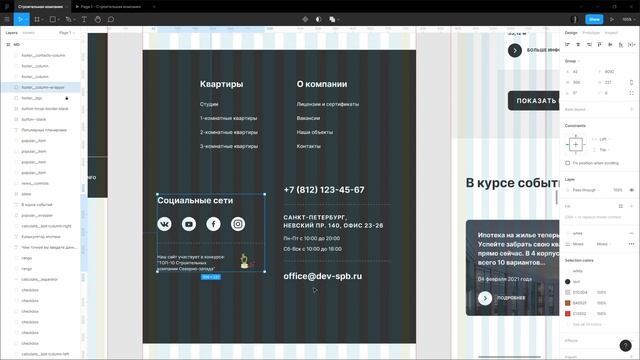Click the Mask icon in the toolbar
Screen dimensions: 640x360
pos(318,19)
